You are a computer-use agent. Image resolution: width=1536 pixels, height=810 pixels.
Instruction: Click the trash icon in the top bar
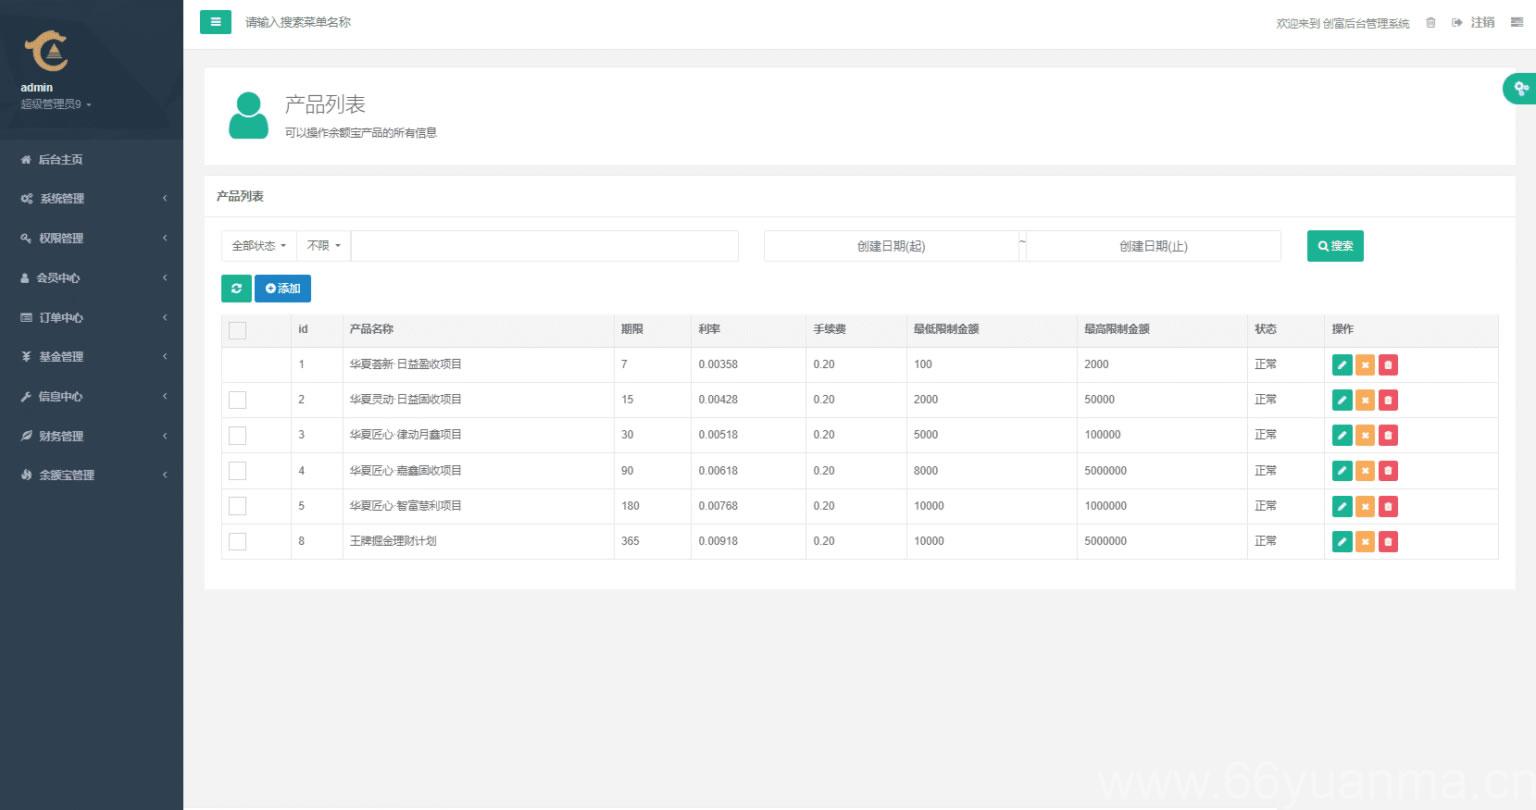click(x=1430, y=23)
